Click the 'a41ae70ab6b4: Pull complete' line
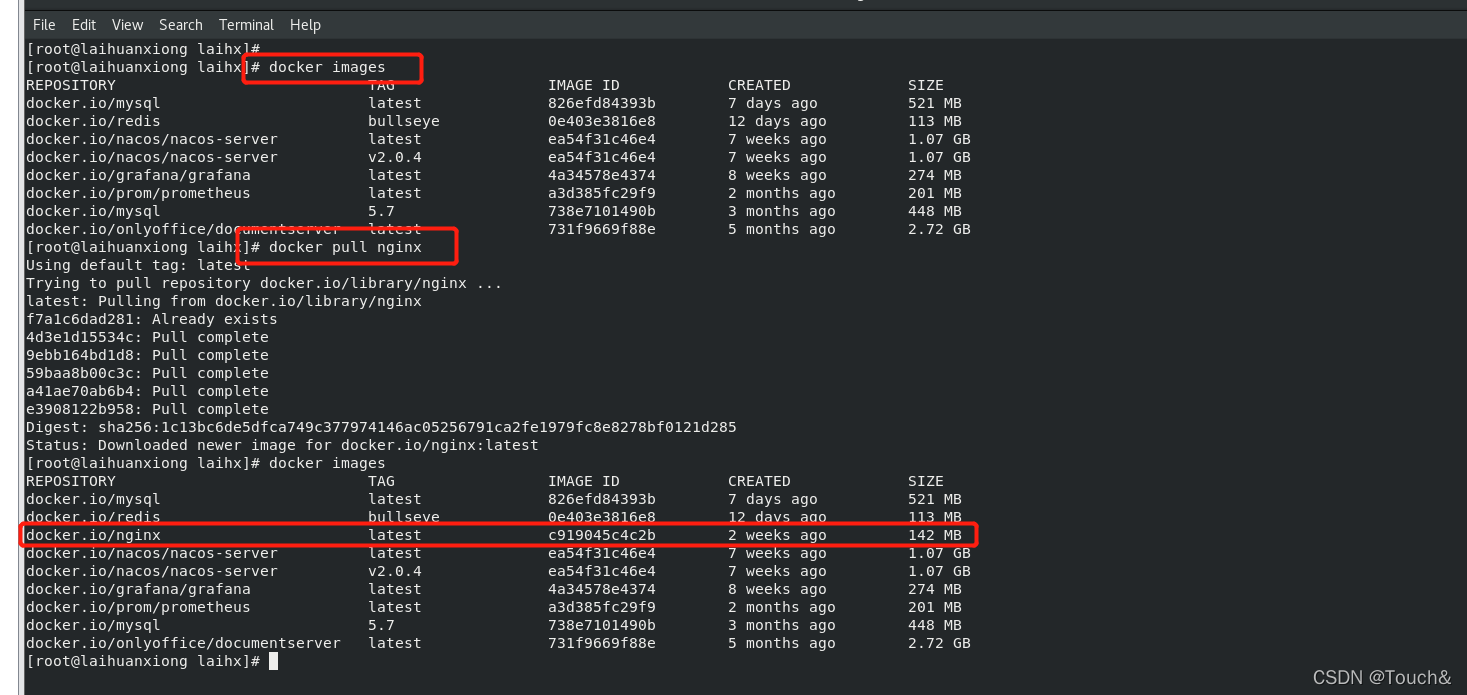The image size is (1467, 695). 147,391
